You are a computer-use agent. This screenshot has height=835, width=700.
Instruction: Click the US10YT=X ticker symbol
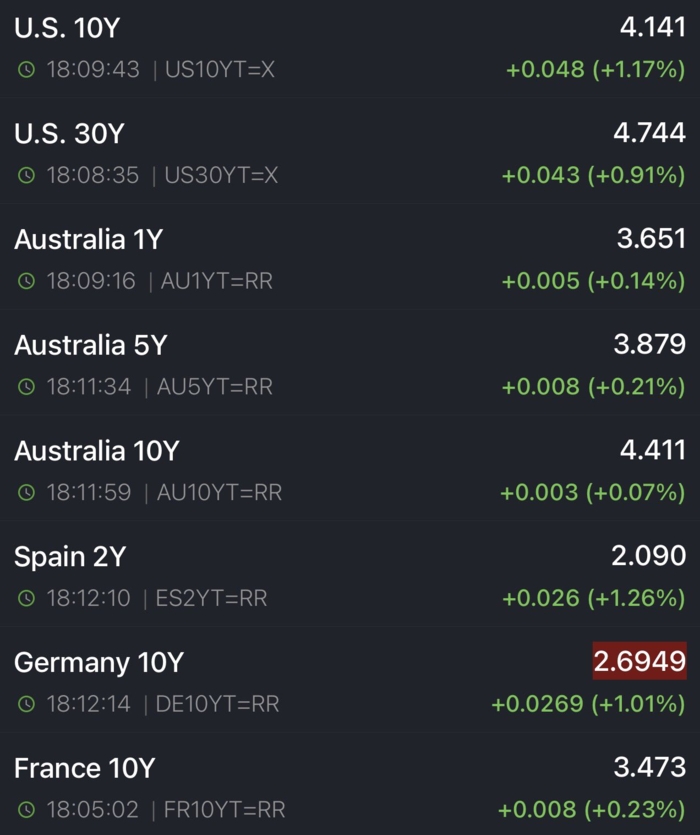220,70
